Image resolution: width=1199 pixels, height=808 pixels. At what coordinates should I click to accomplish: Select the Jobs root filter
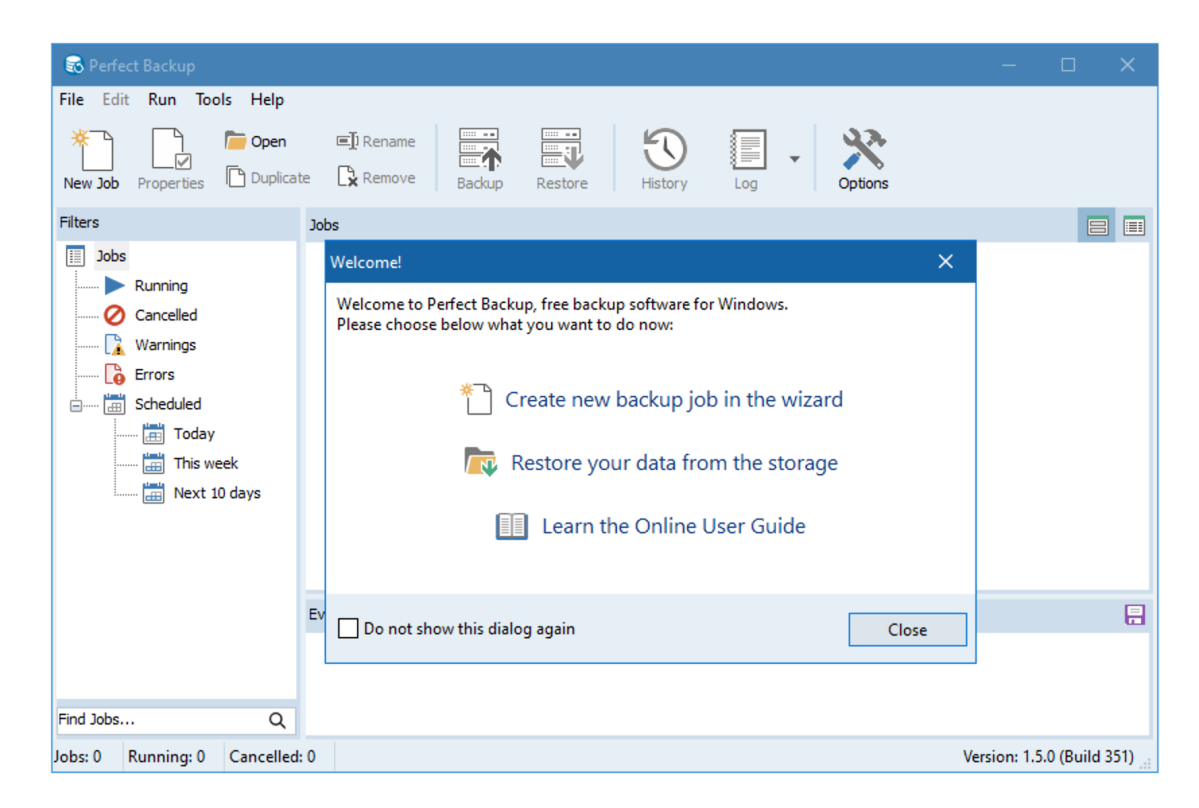point(111,256)
